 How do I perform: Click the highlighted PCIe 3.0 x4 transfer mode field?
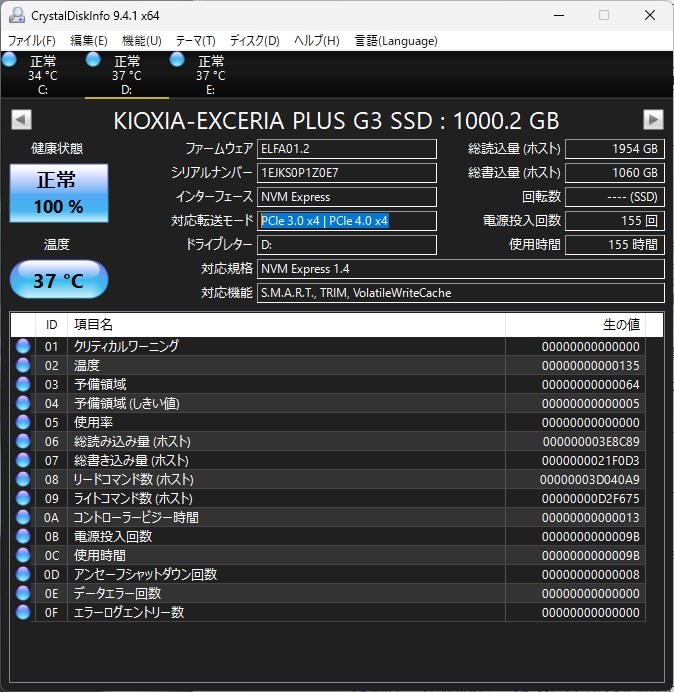click(x=347, y=221)
